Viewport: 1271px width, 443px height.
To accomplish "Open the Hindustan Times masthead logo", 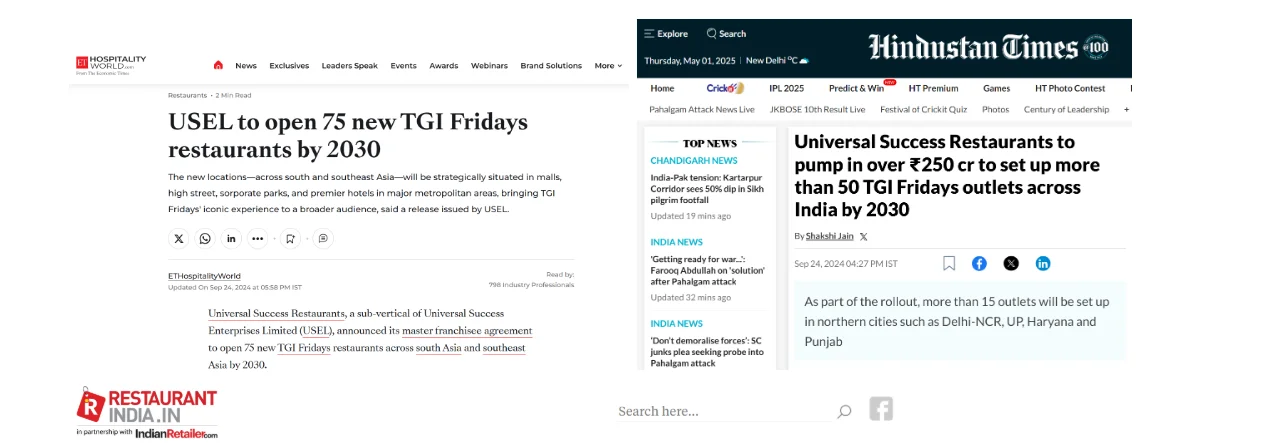I will tap(973, 47).
